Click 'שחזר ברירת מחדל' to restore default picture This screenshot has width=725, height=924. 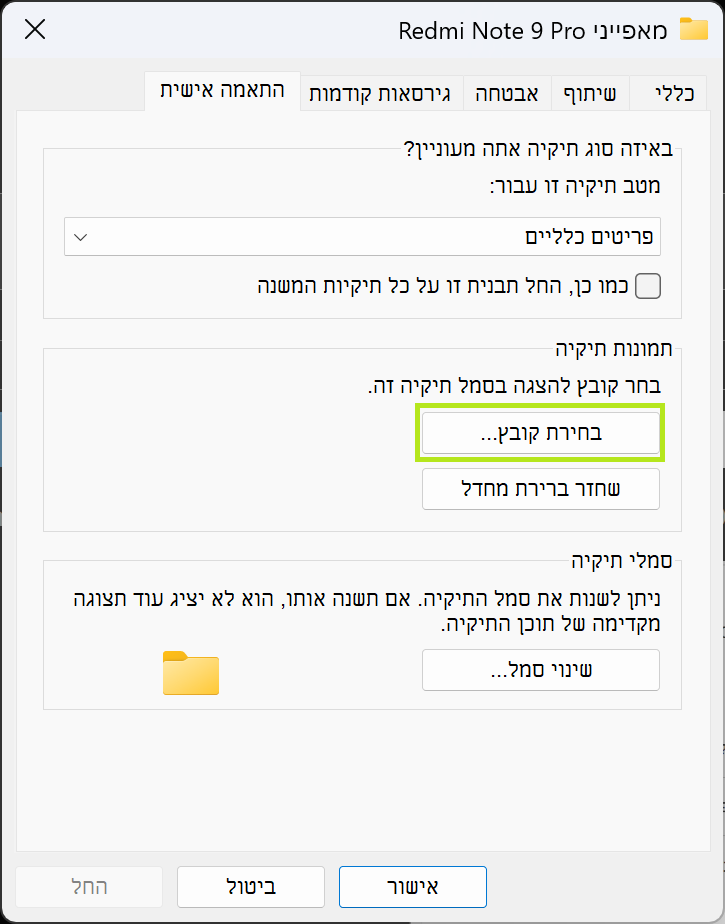click(x=540, y=489)
